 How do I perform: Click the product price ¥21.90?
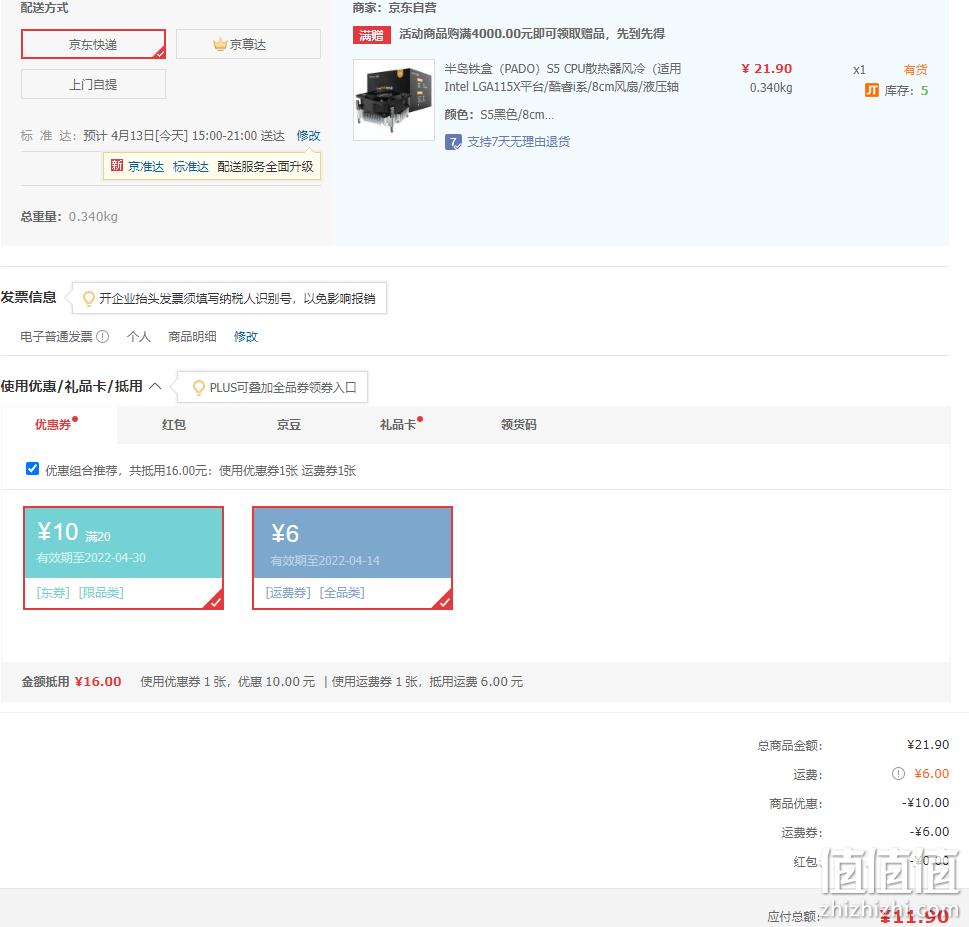766,69
